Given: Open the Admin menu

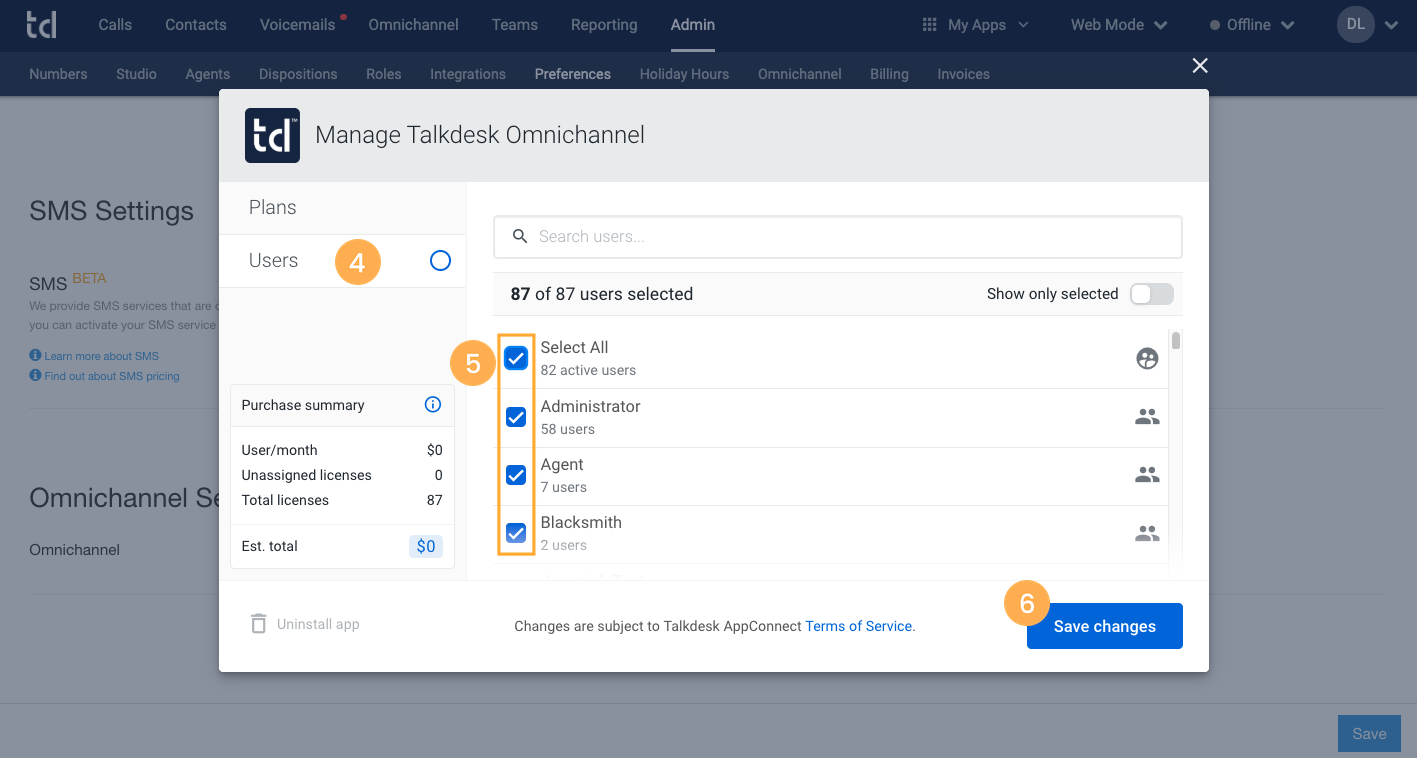Looking at the screenshot, I should (x=693, y=25).
